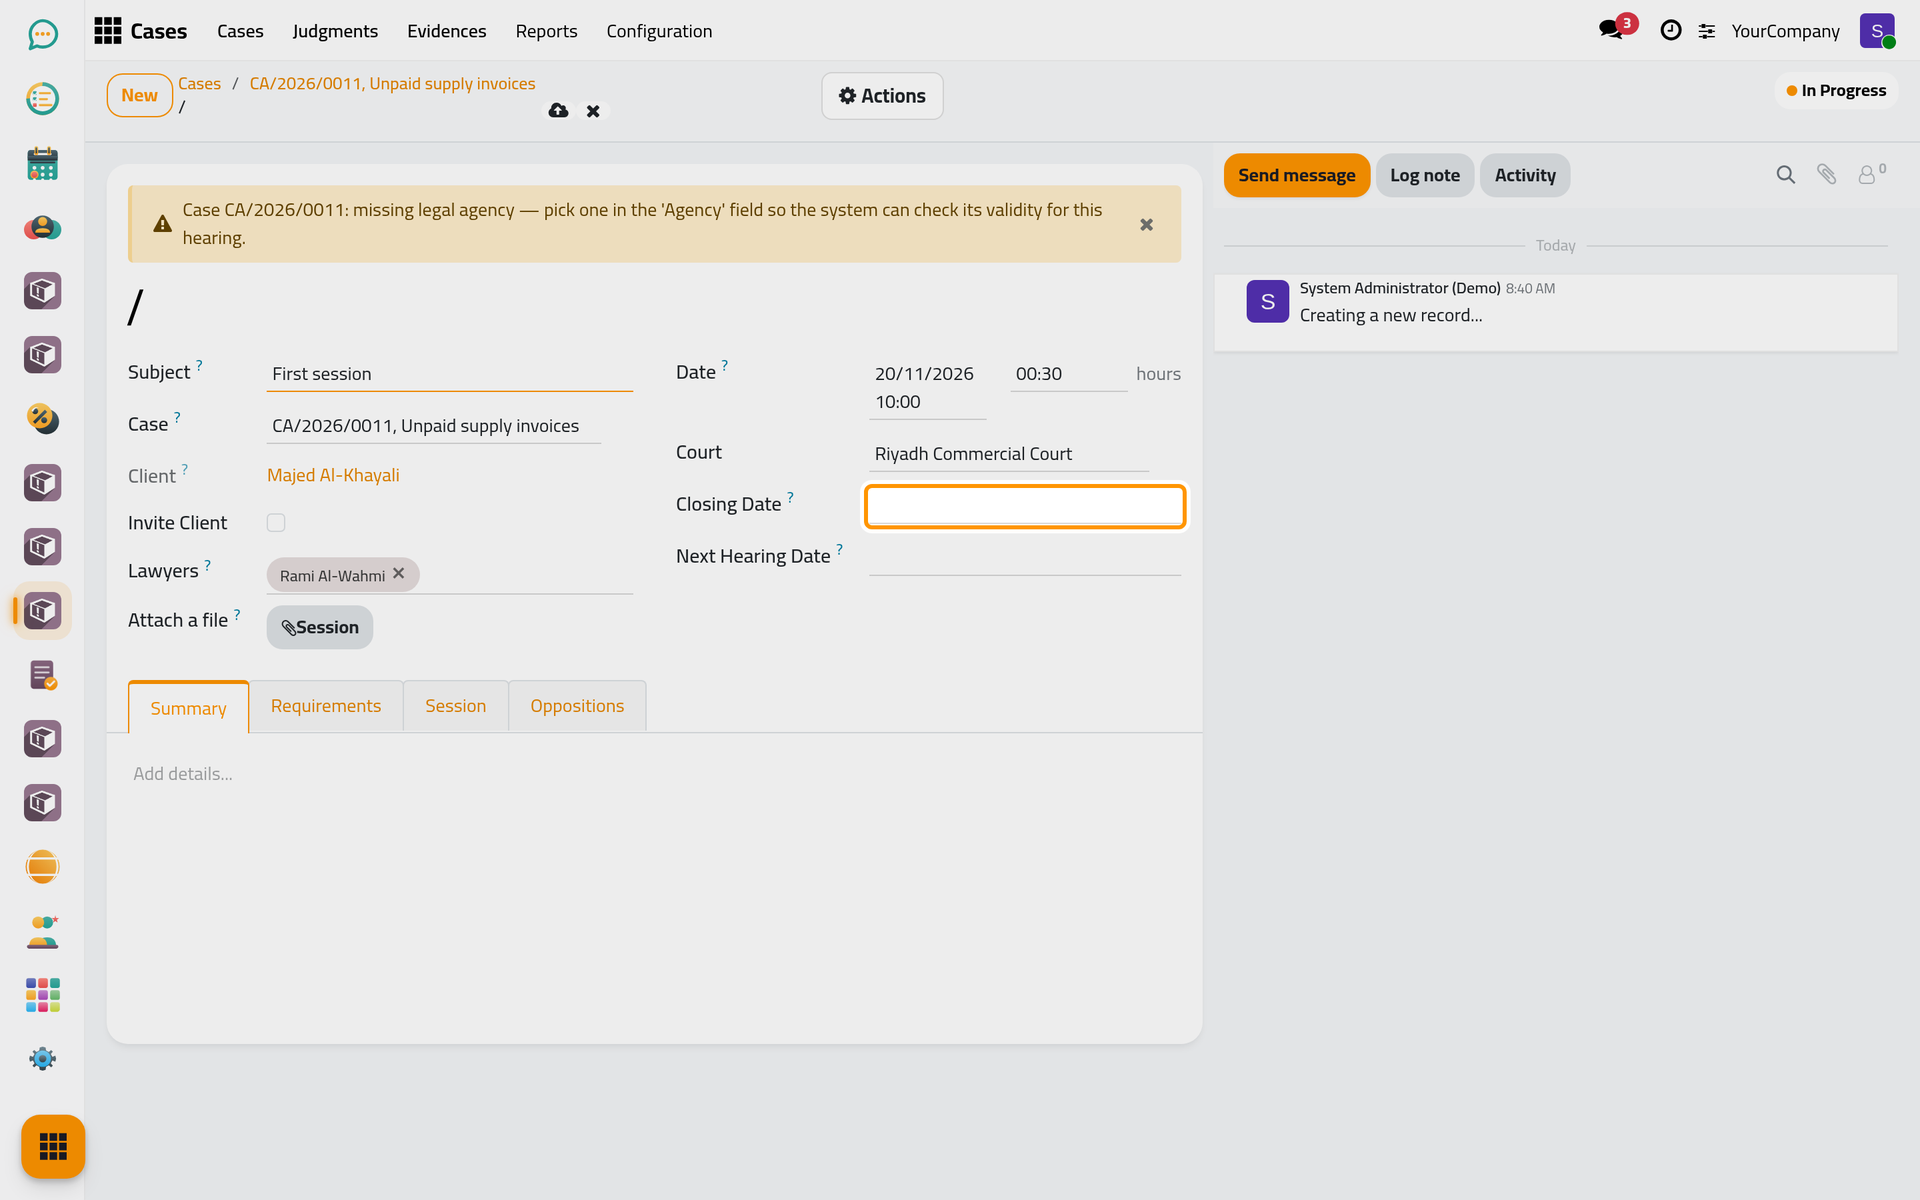Open the Judgments menu
Screen dimensions: 1920x1200
tap(335, 31)
